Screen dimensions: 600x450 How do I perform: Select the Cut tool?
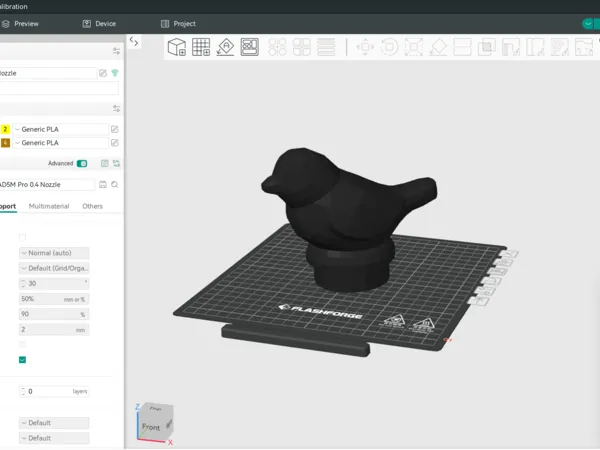(x=462, y=47)
